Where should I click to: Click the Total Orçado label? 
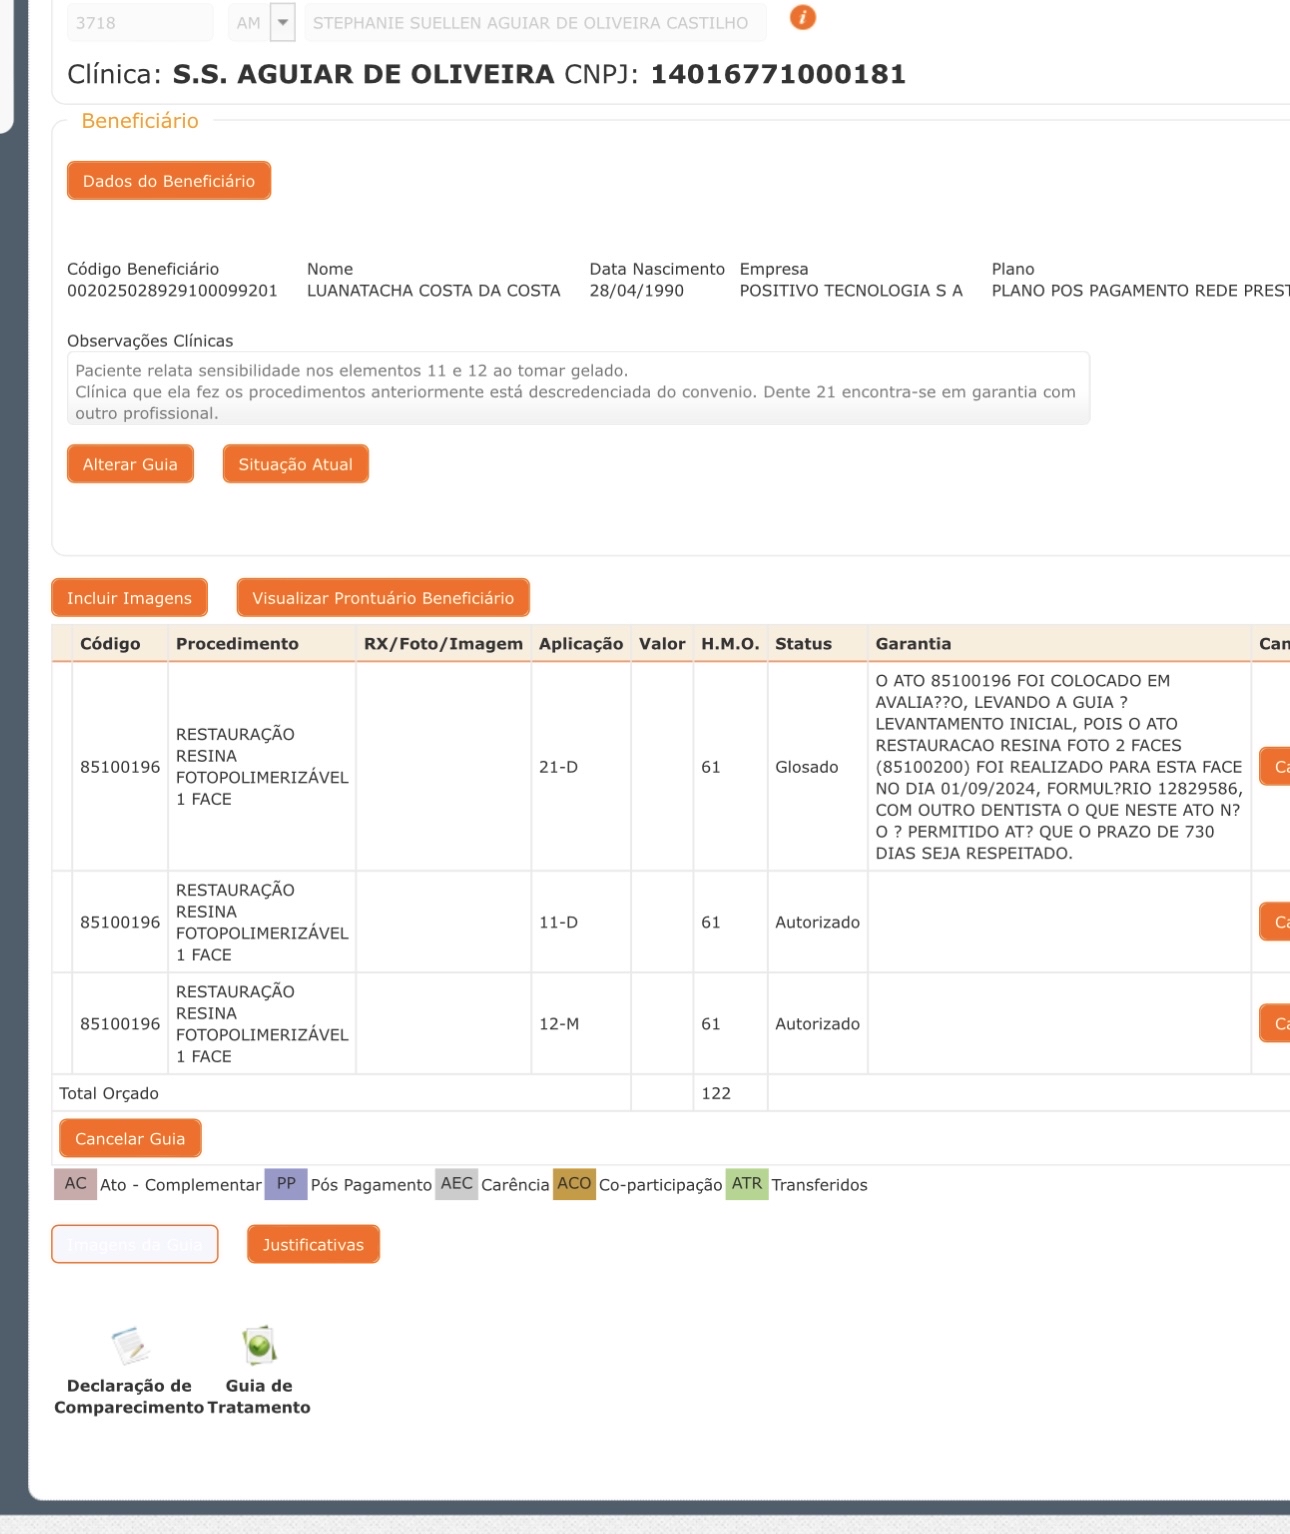109,1093
